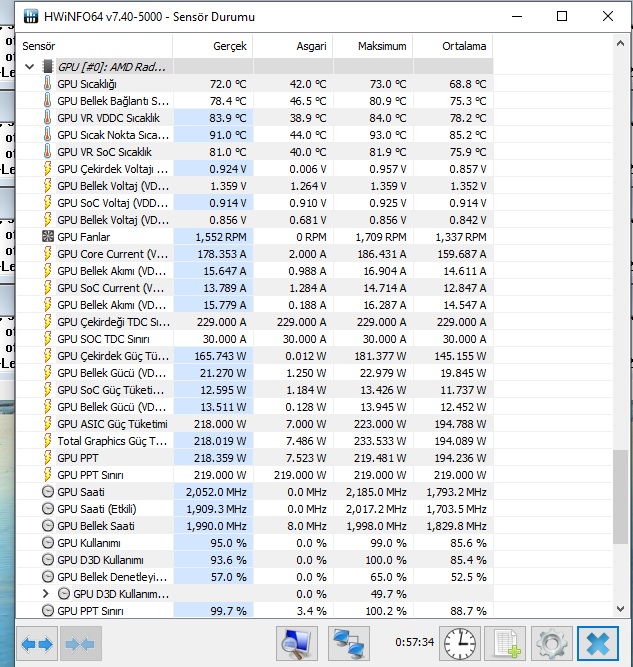This screenshot has width=633, height=667.
Task: Select GPU Çekirdek Güç Tü... row label
Action: click(113, 356)
